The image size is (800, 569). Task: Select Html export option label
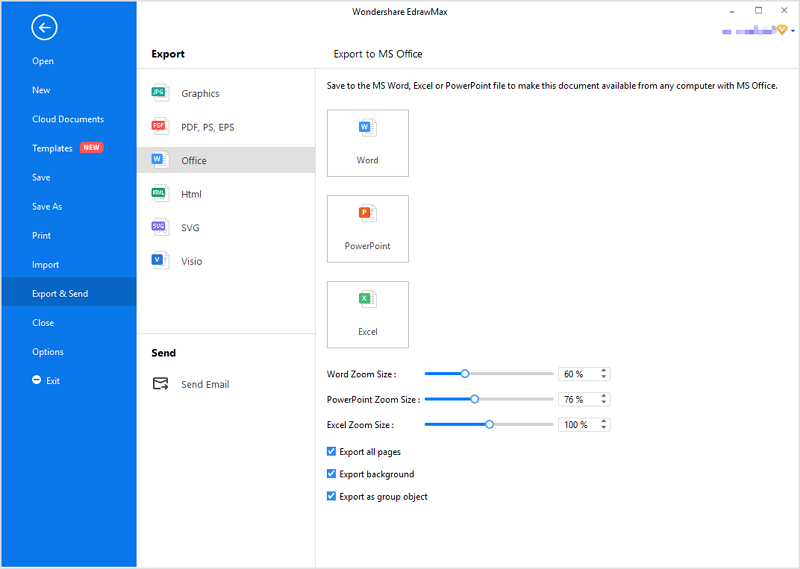point(191,194)
